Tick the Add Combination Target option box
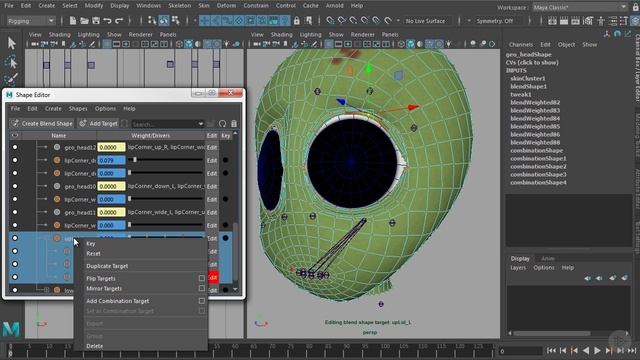 (201, 301)
